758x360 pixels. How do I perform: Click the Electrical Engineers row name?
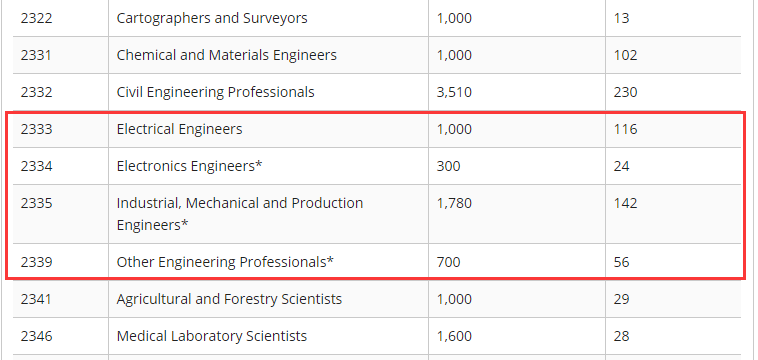click(x=179, y=129)
